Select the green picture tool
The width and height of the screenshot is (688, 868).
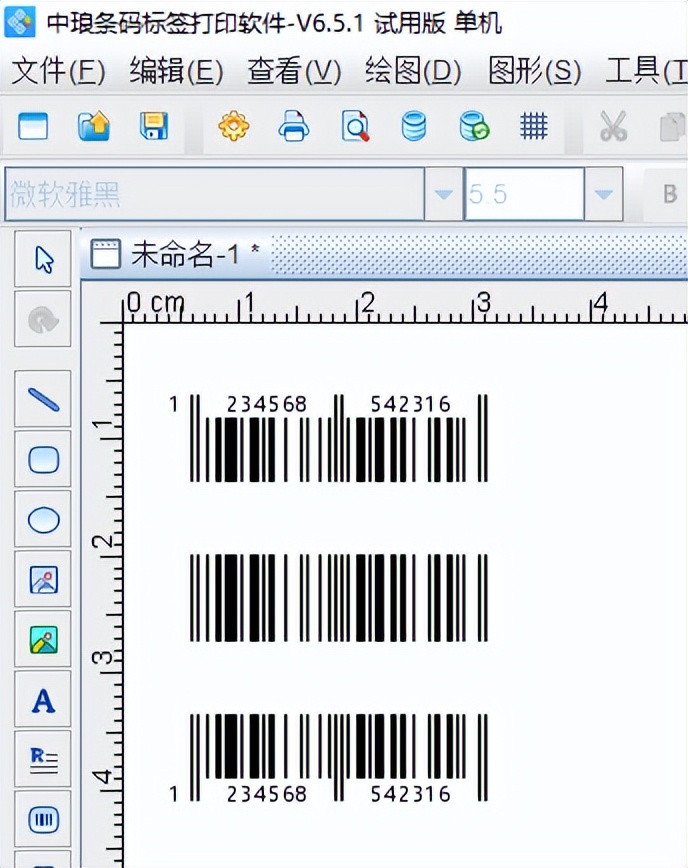click(43, 639)
